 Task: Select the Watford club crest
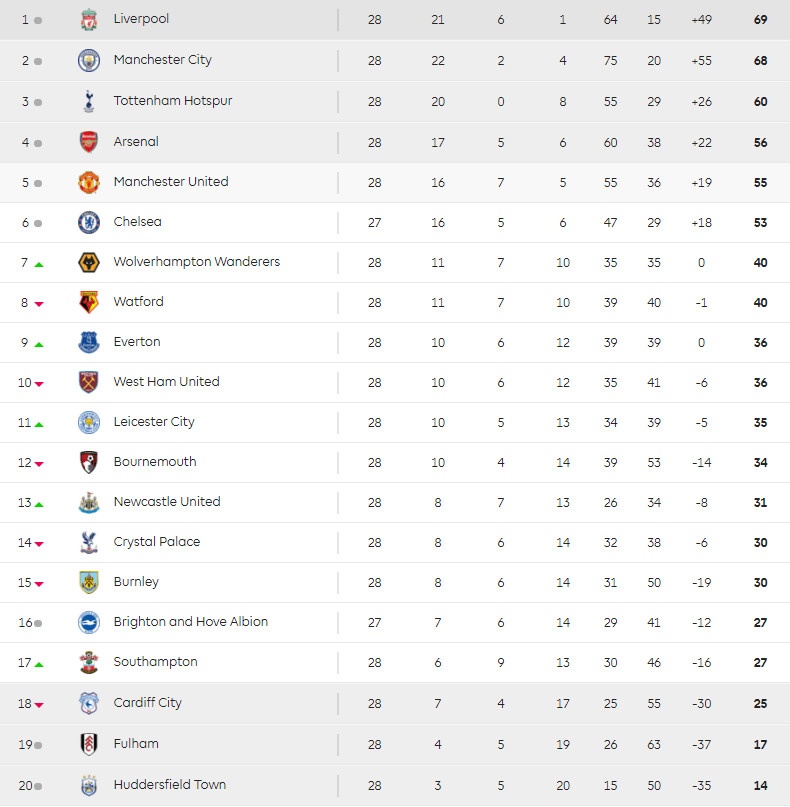(x=89, y=302)
